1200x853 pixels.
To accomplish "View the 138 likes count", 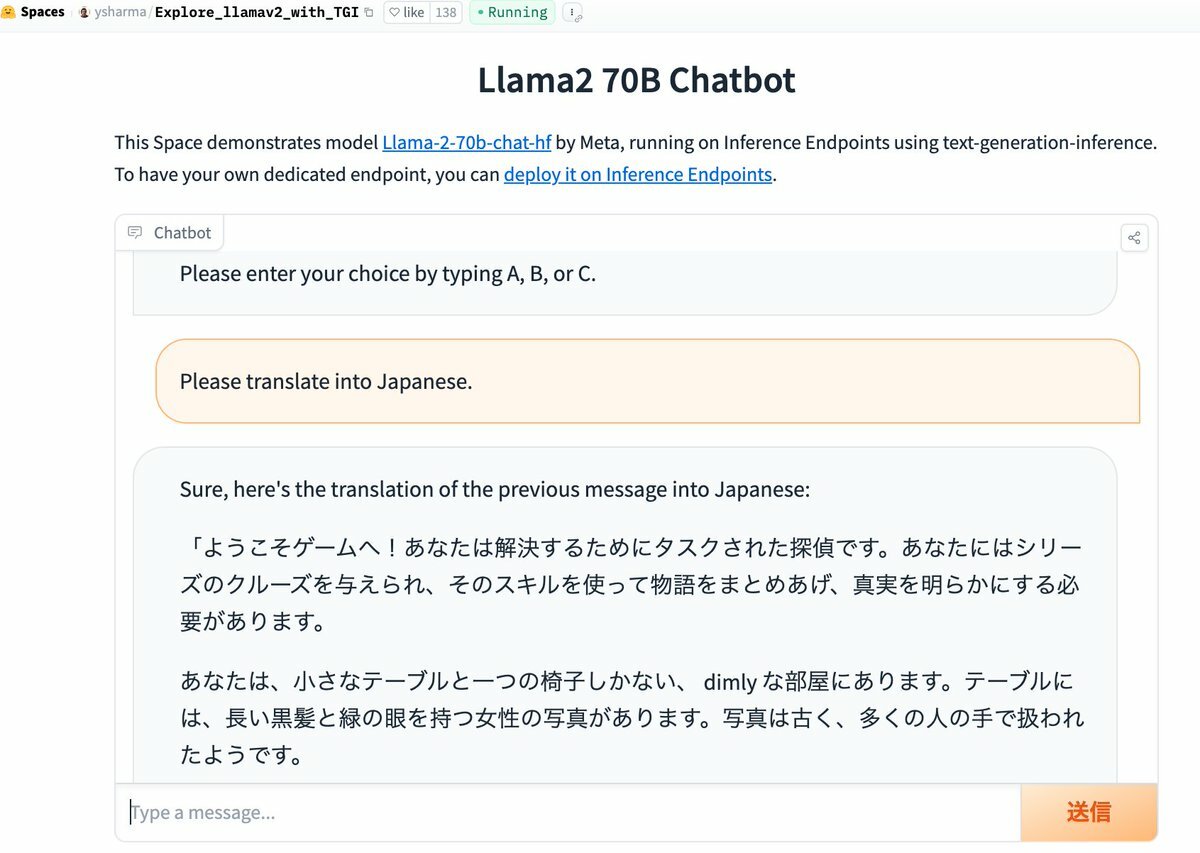I will point(446,13).
